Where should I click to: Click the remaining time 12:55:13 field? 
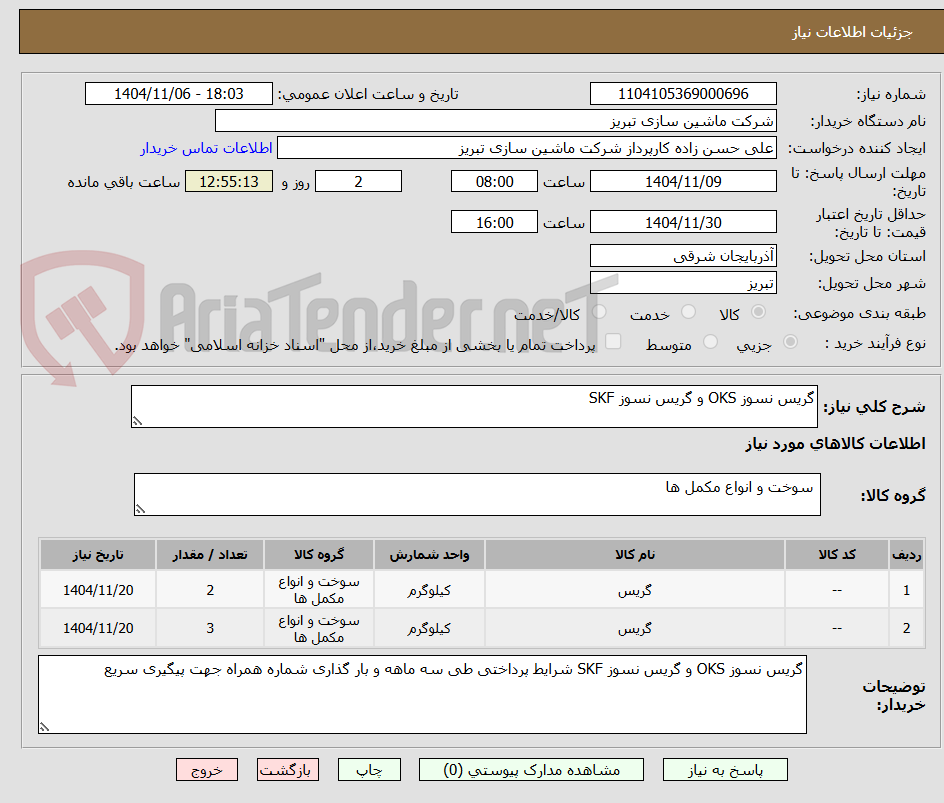[229, 181]
